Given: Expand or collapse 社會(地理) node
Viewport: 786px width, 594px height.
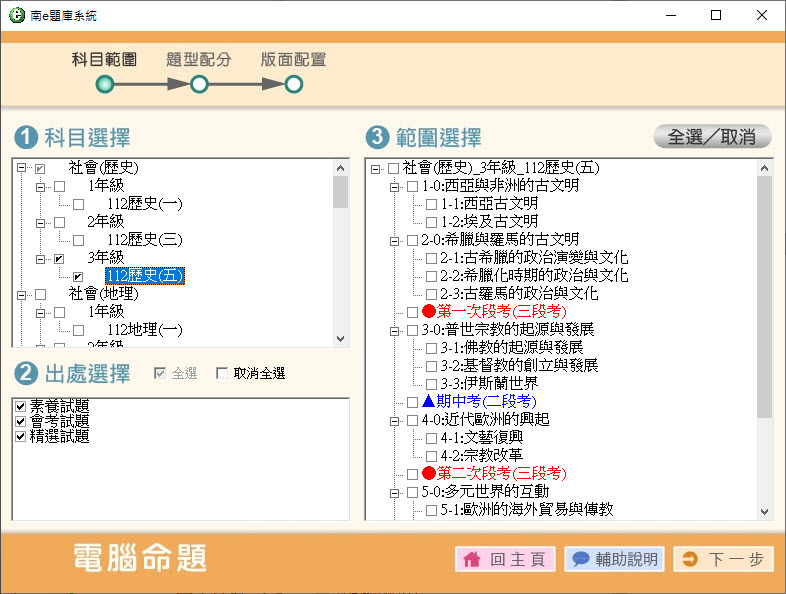Looking at the screenshot, I should tap(21, 295).
